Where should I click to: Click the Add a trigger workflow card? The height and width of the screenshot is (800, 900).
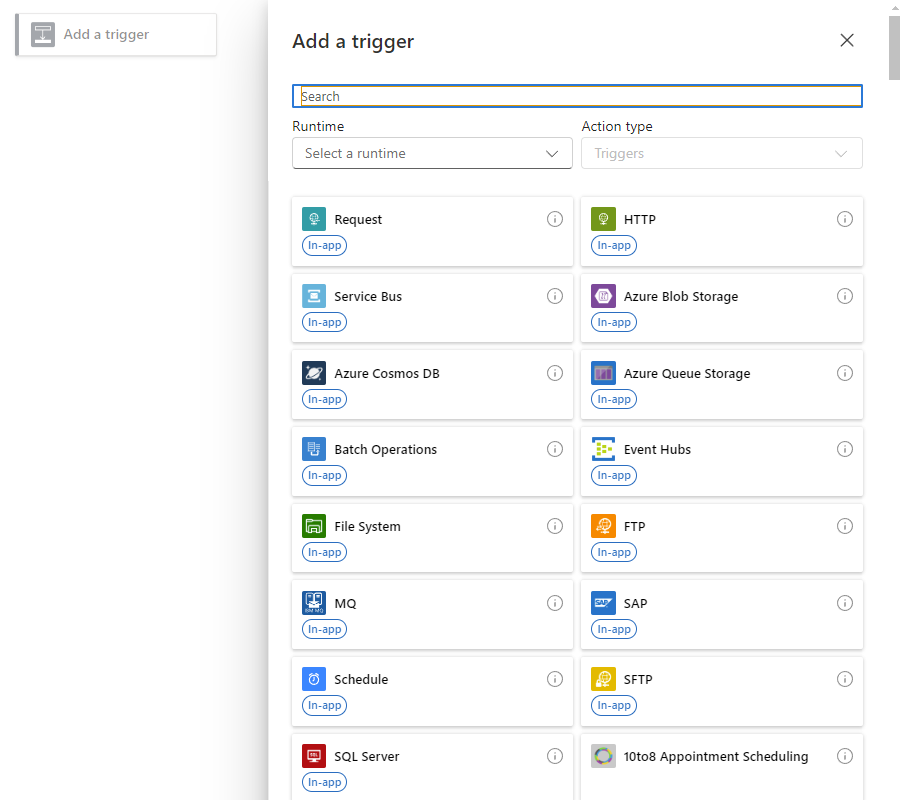[115, 34]
